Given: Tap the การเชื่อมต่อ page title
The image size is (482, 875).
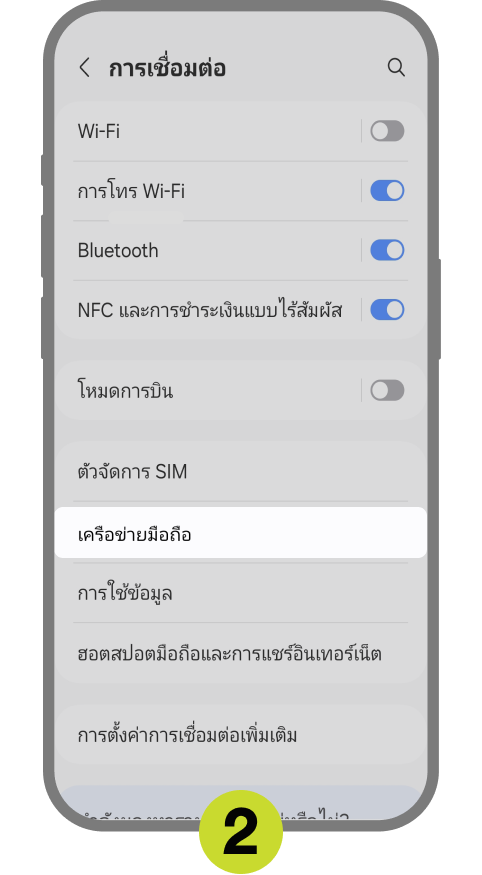Looking at the screenshot, I should pos(167,69).
